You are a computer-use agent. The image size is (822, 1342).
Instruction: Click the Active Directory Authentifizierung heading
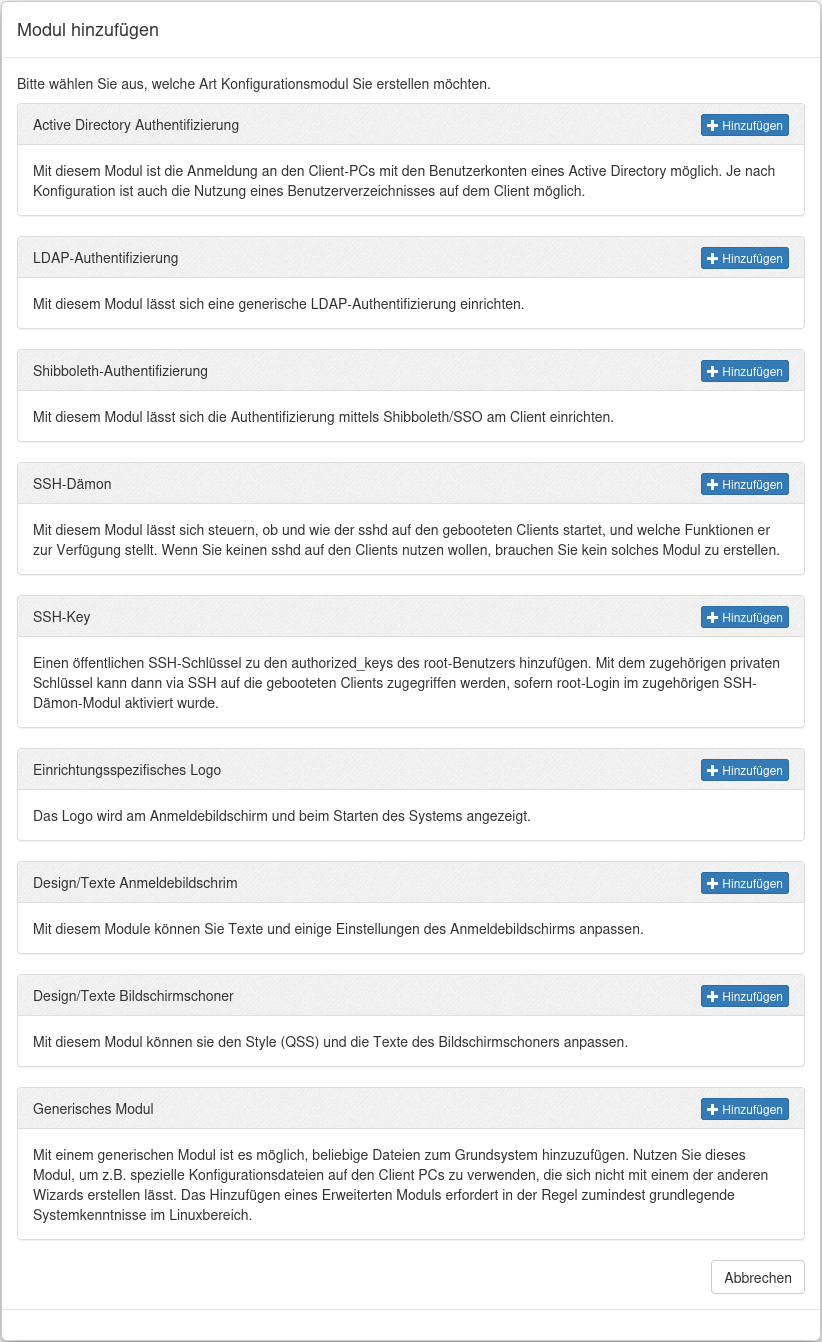[x=135, y=125]
